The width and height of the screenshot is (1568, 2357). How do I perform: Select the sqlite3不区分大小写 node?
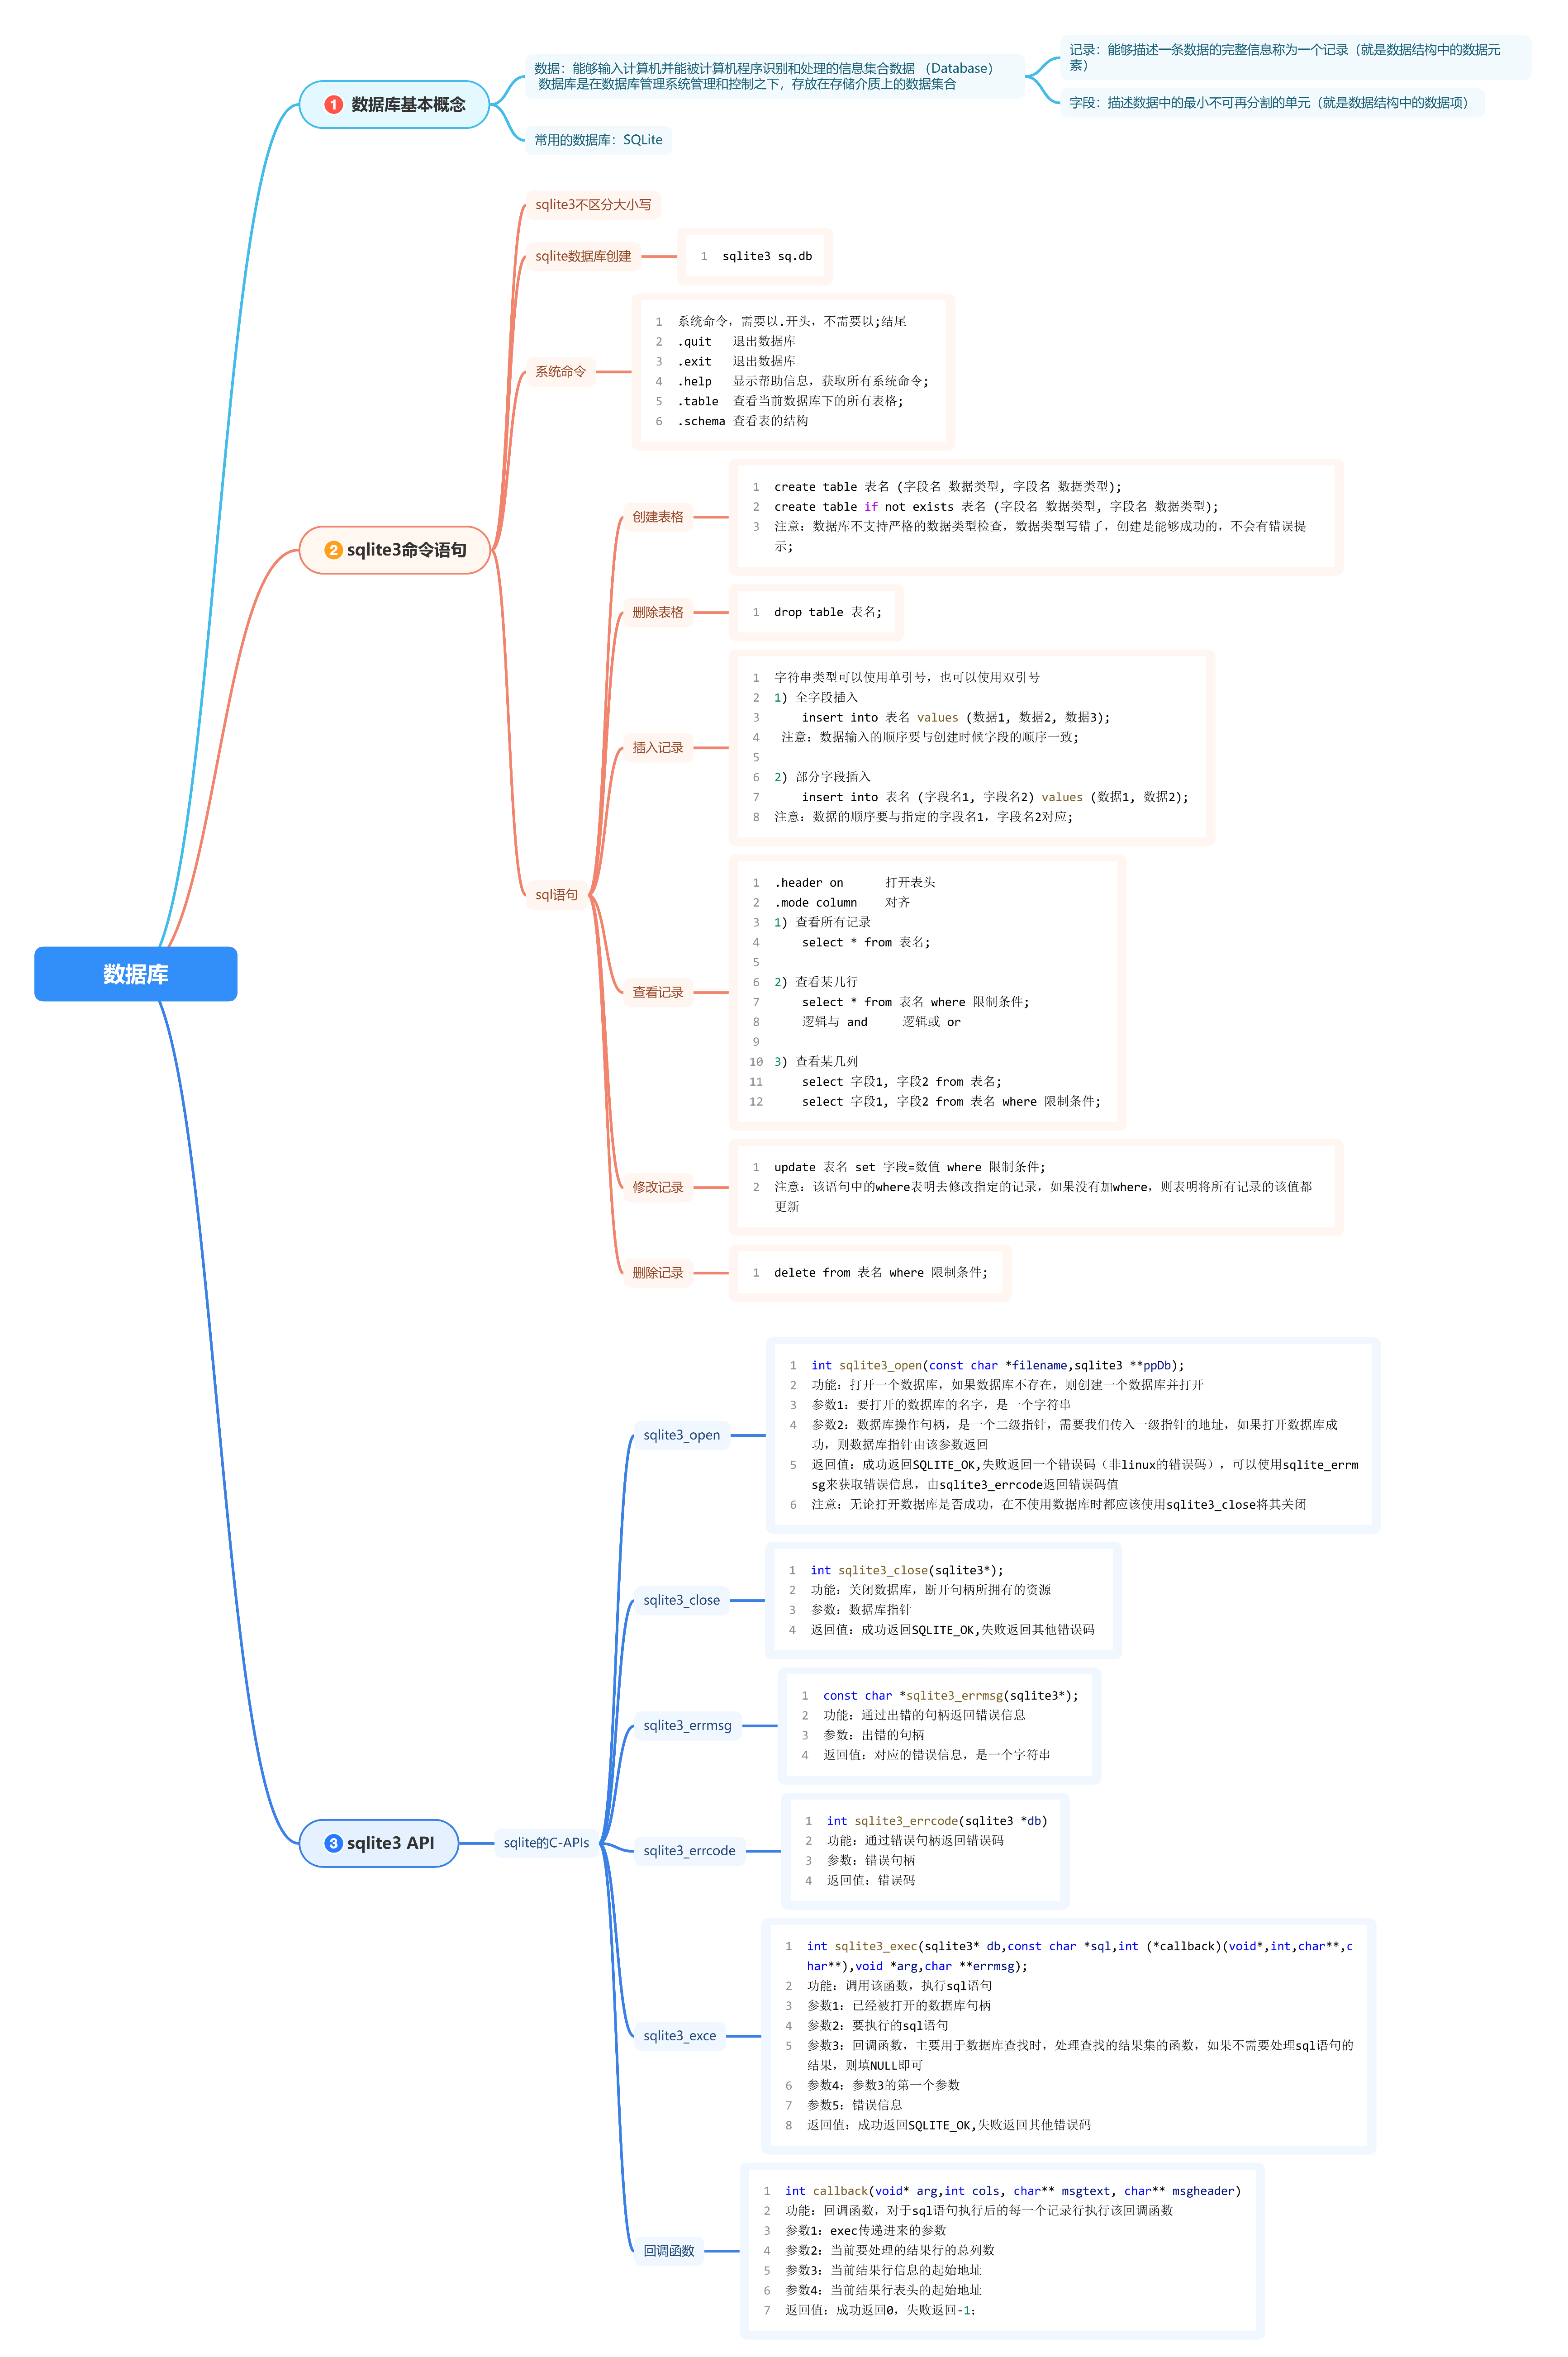coord(593,205)
